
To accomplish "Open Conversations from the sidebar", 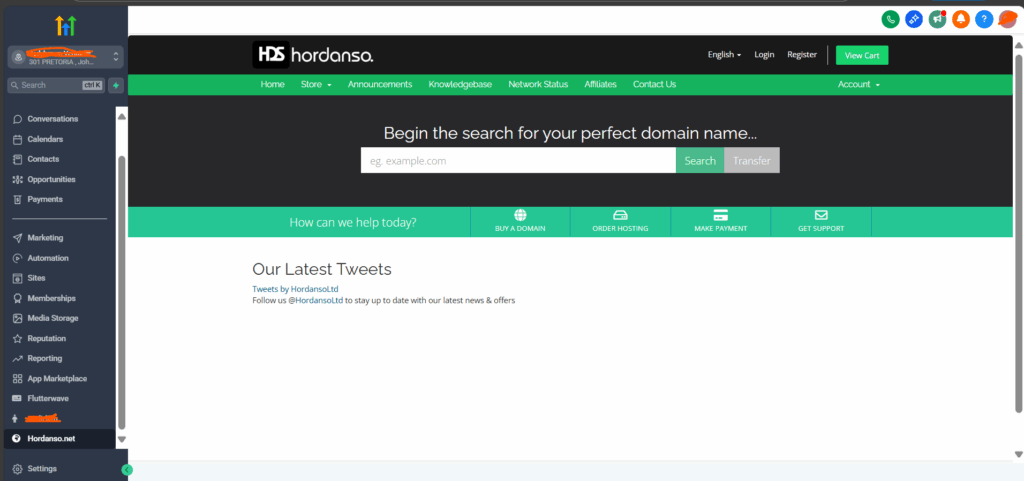I will [x=52, y=119].
